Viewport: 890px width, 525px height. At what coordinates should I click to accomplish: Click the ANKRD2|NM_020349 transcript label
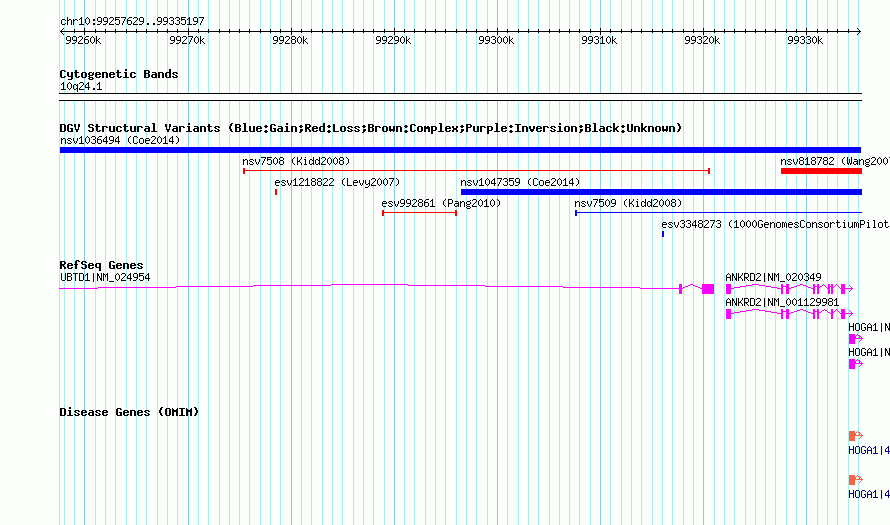point(773,278)
